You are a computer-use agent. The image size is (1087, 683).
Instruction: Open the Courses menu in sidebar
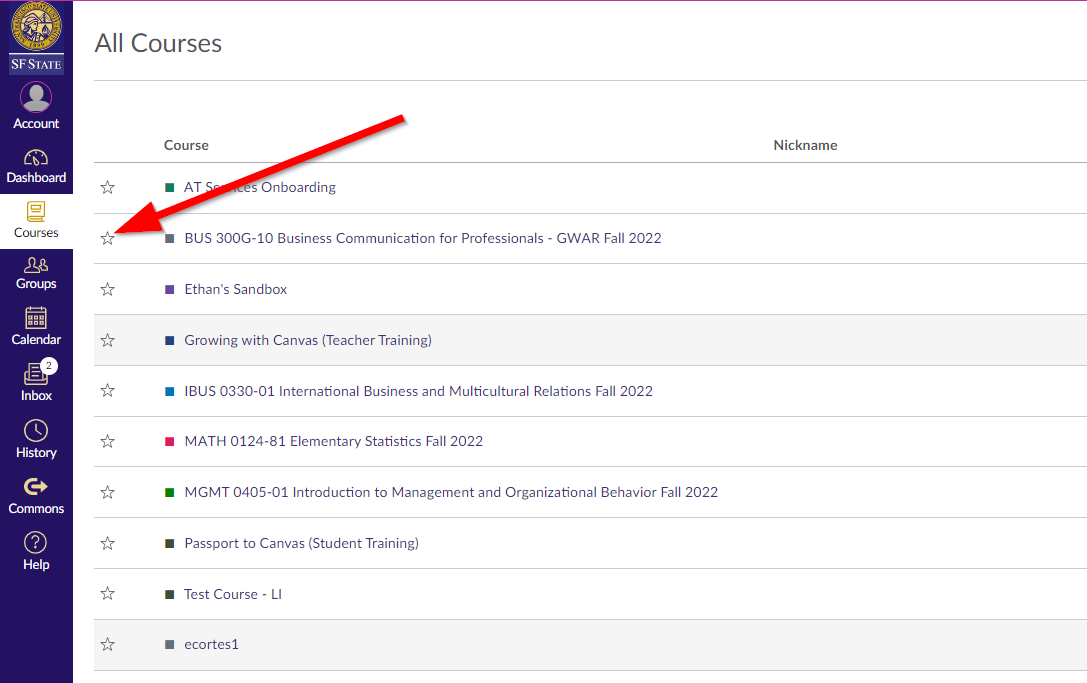click(x=36, y=220)
